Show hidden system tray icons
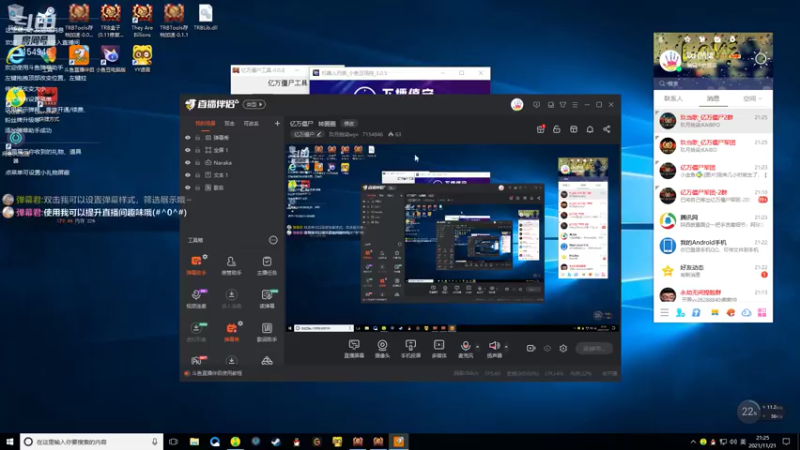800x450 pixels. 693,442
